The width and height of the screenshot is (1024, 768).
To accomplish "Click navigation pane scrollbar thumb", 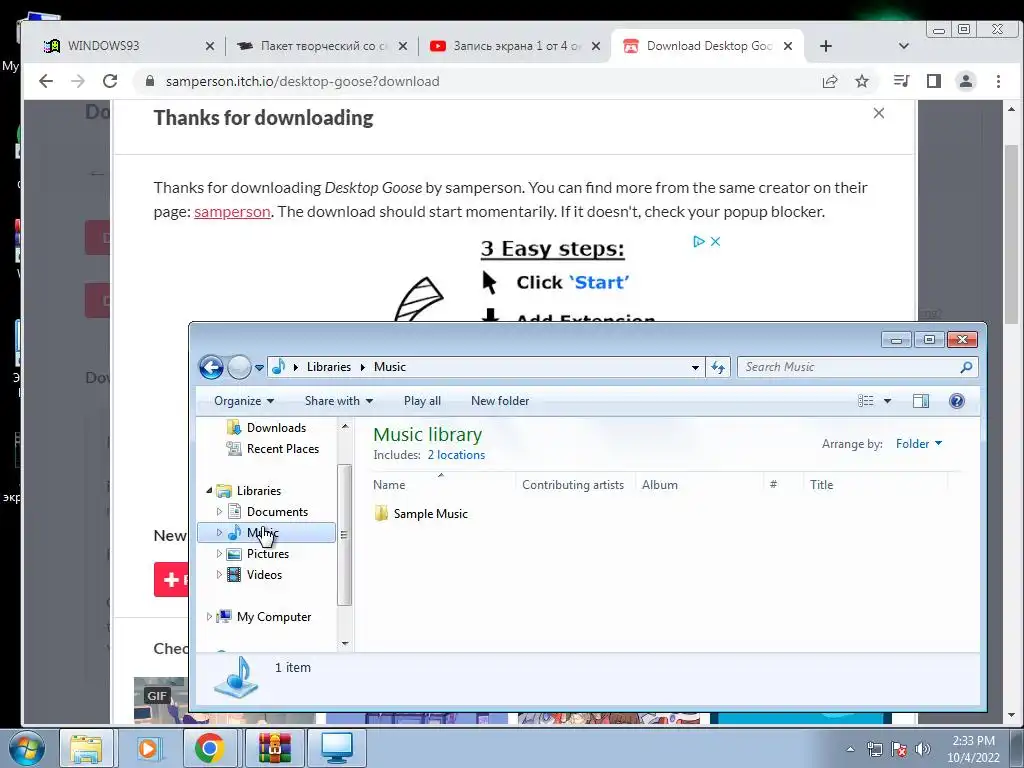I will 344,535.
